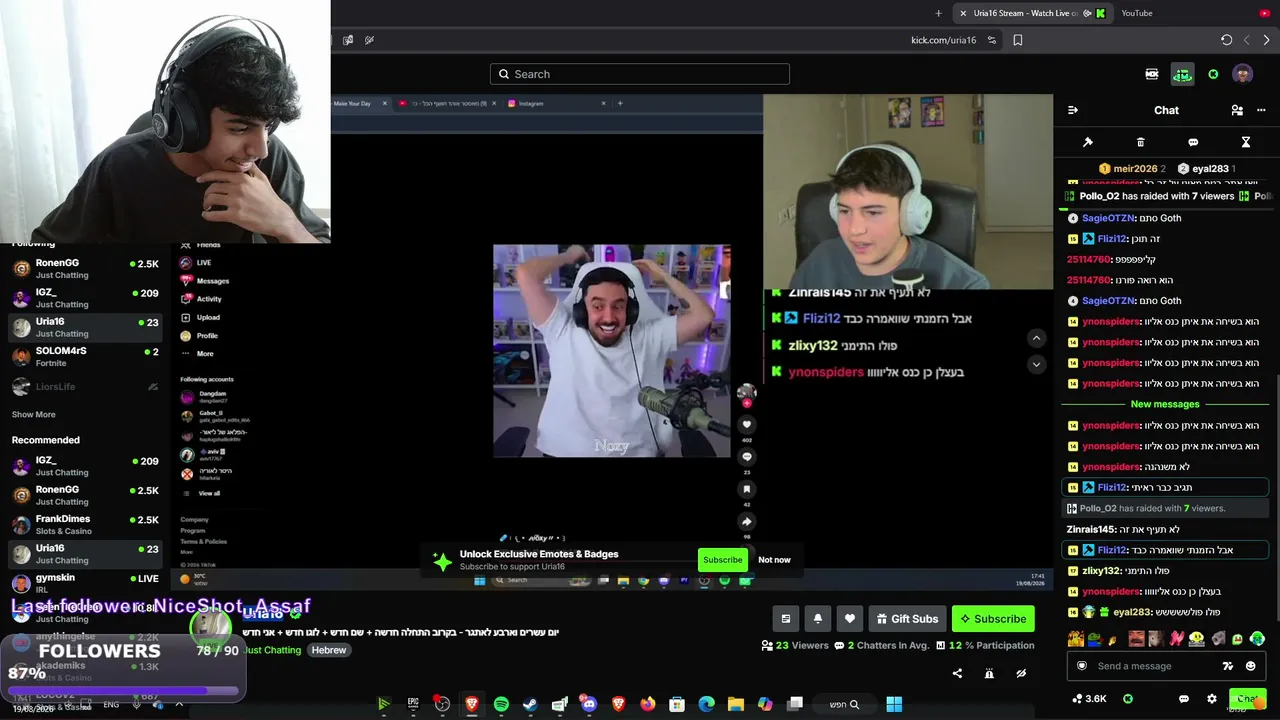Select the Uria16 Stream browser tab
This screenshot has height=720, width=1280.
point(1032,13)
